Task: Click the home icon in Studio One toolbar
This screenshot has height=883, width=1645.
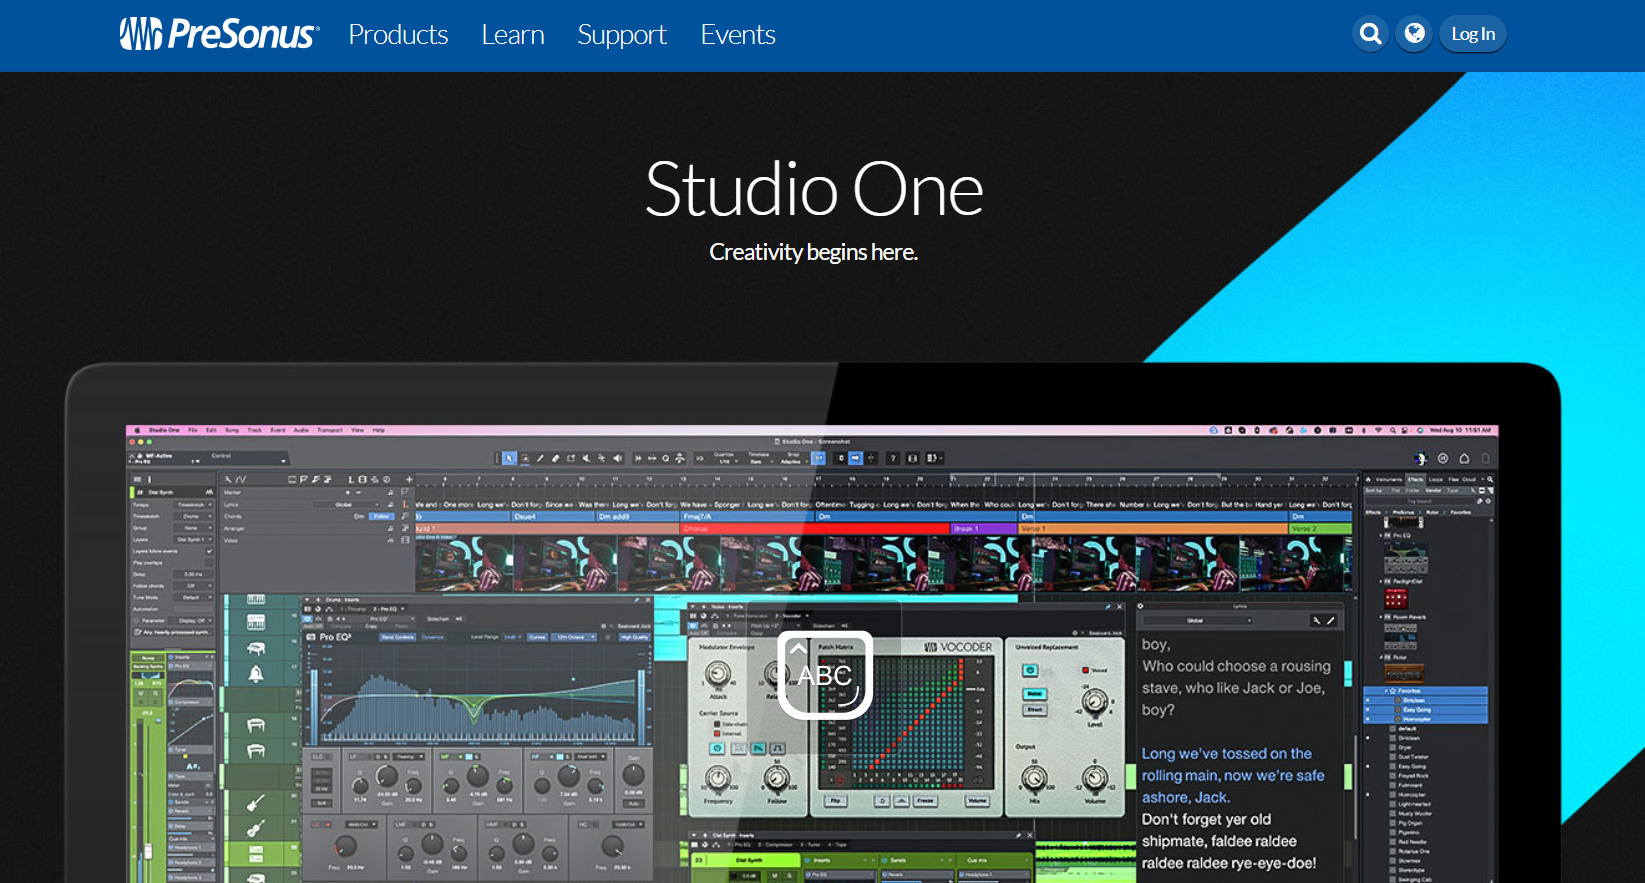Action: (x=1464, y=458)
